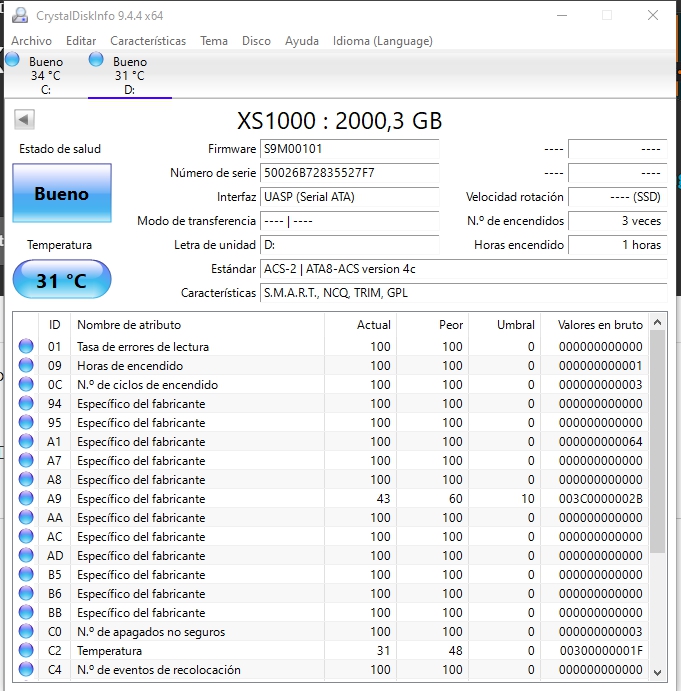Click the status icon for attribute AA
This screenshot has height=691, width=681.
[26, 517]
